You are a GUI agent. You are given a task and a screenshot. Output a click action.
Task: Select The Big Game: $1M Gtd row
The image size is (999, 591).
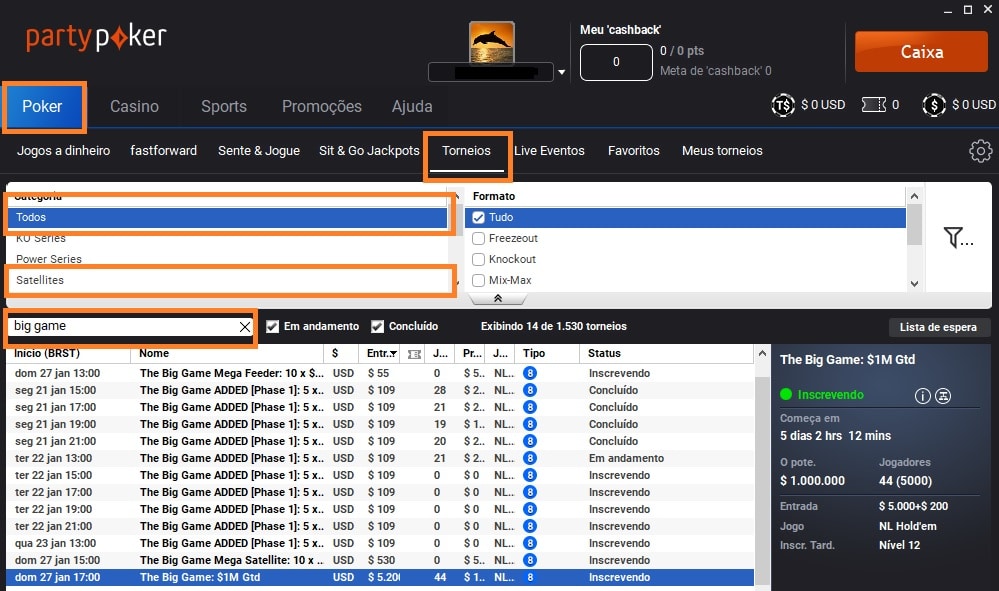(380, 578)
